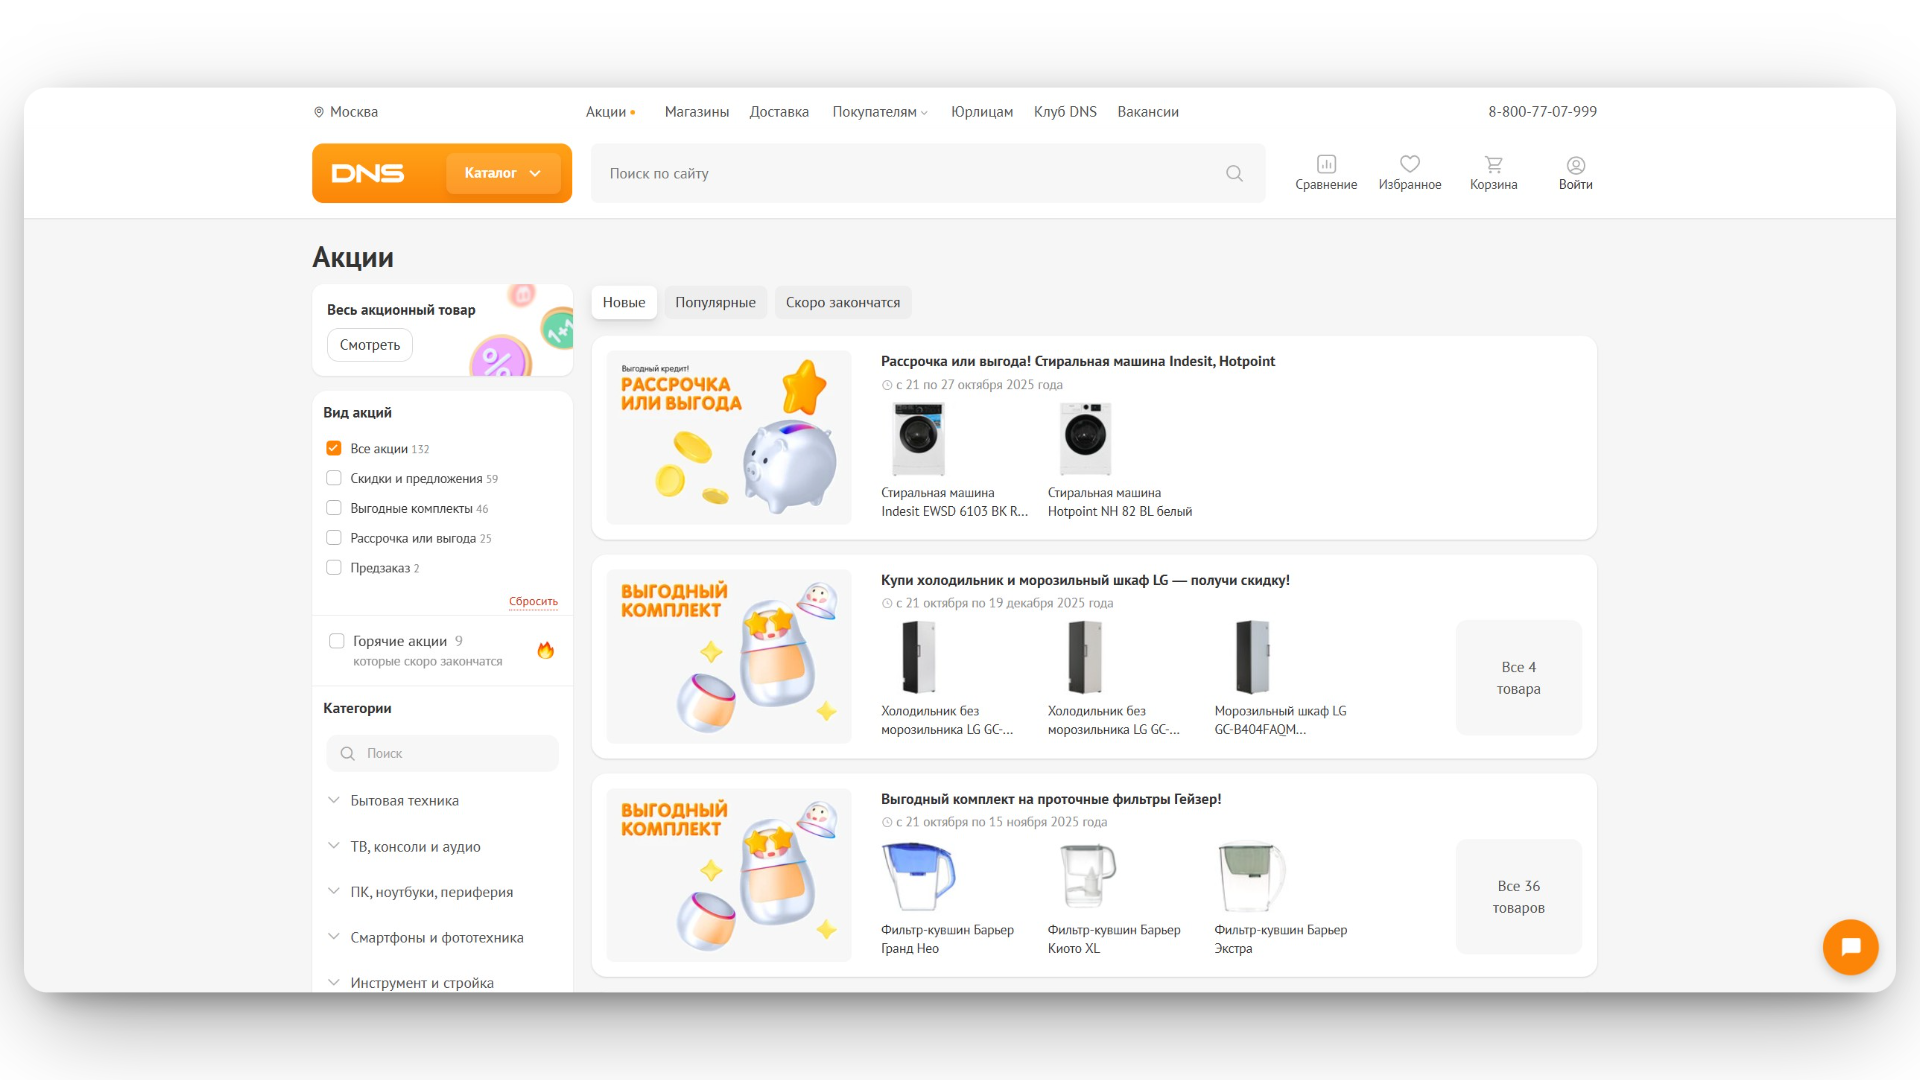Switch to Популярные tab

pos(715,303)
